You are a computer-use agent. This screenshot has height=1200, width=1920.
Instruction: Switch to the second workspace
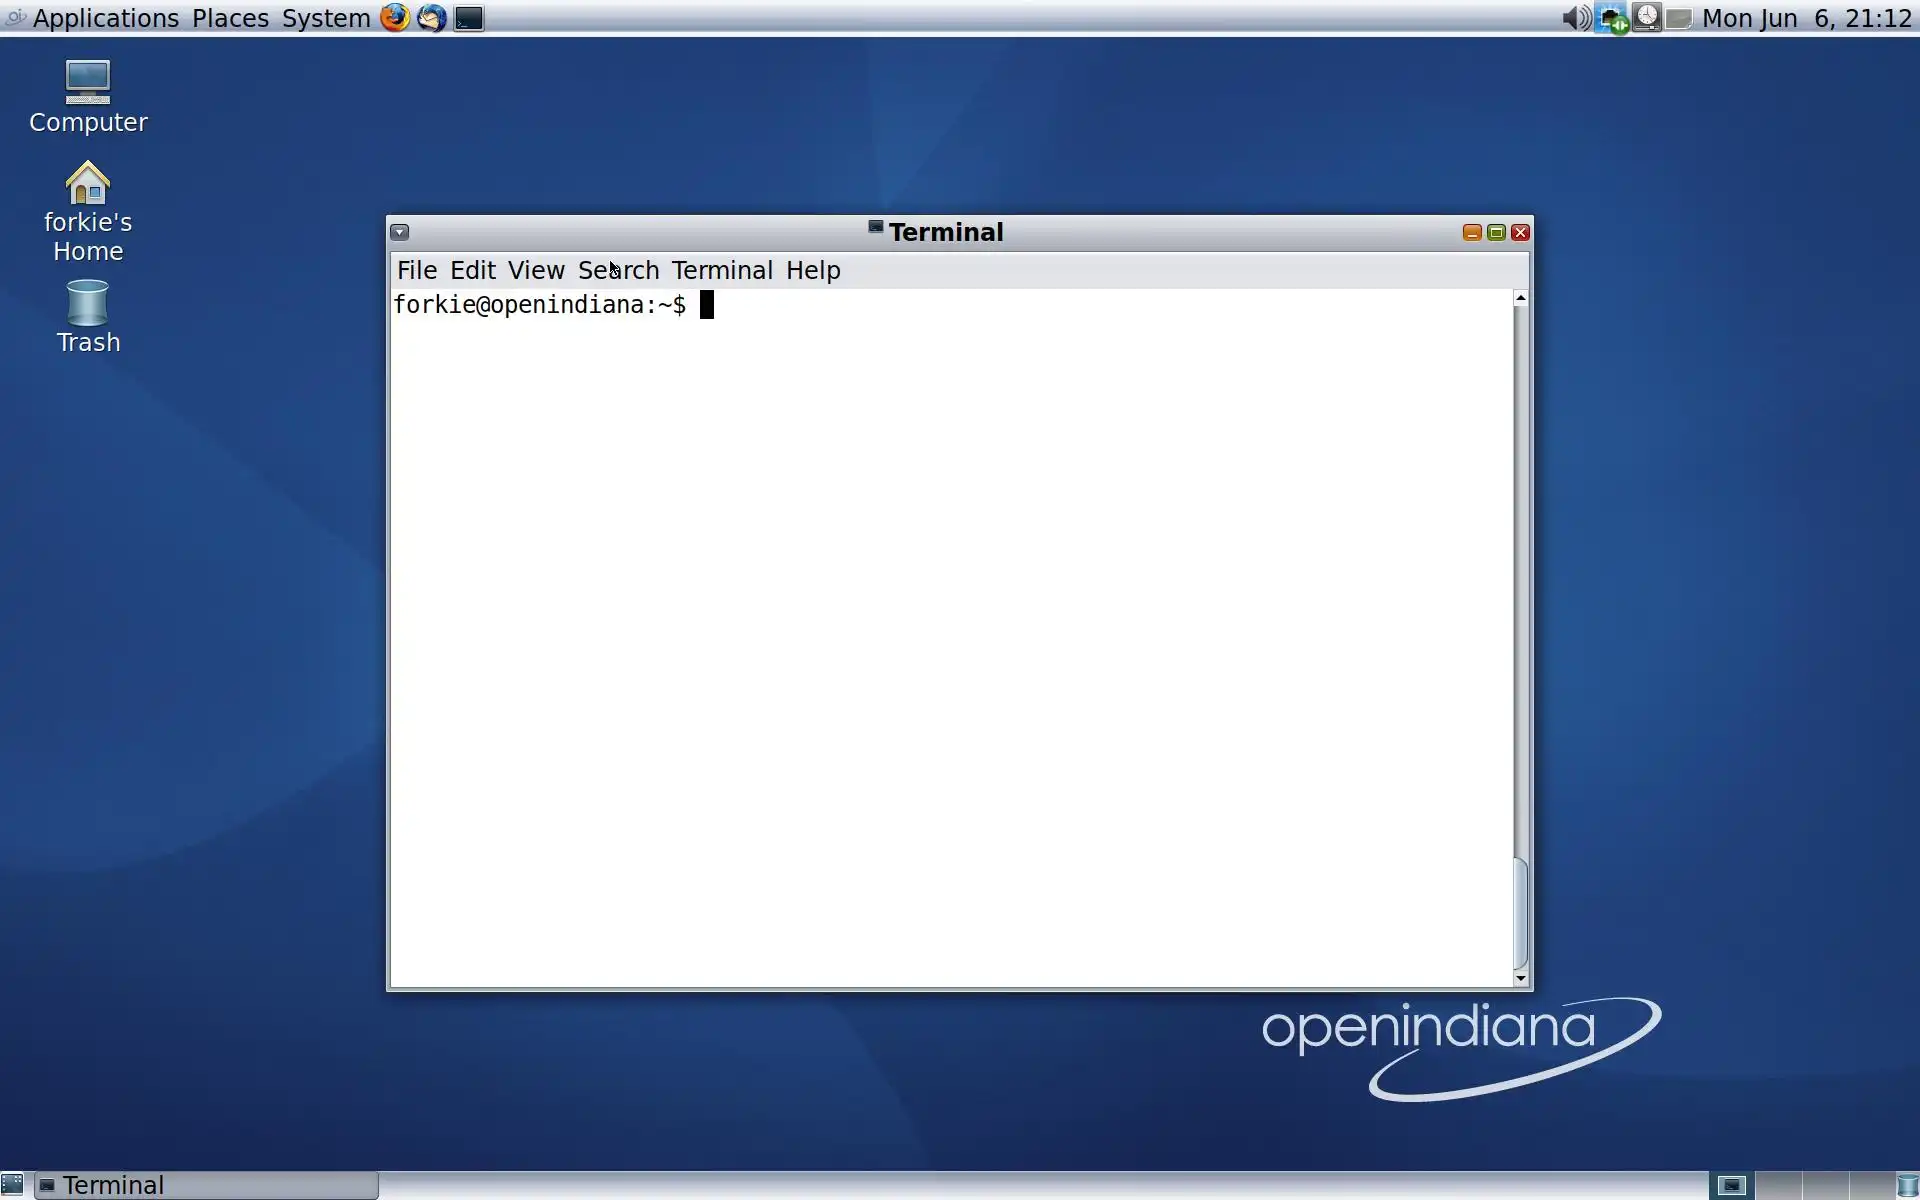point(1778,1185)
